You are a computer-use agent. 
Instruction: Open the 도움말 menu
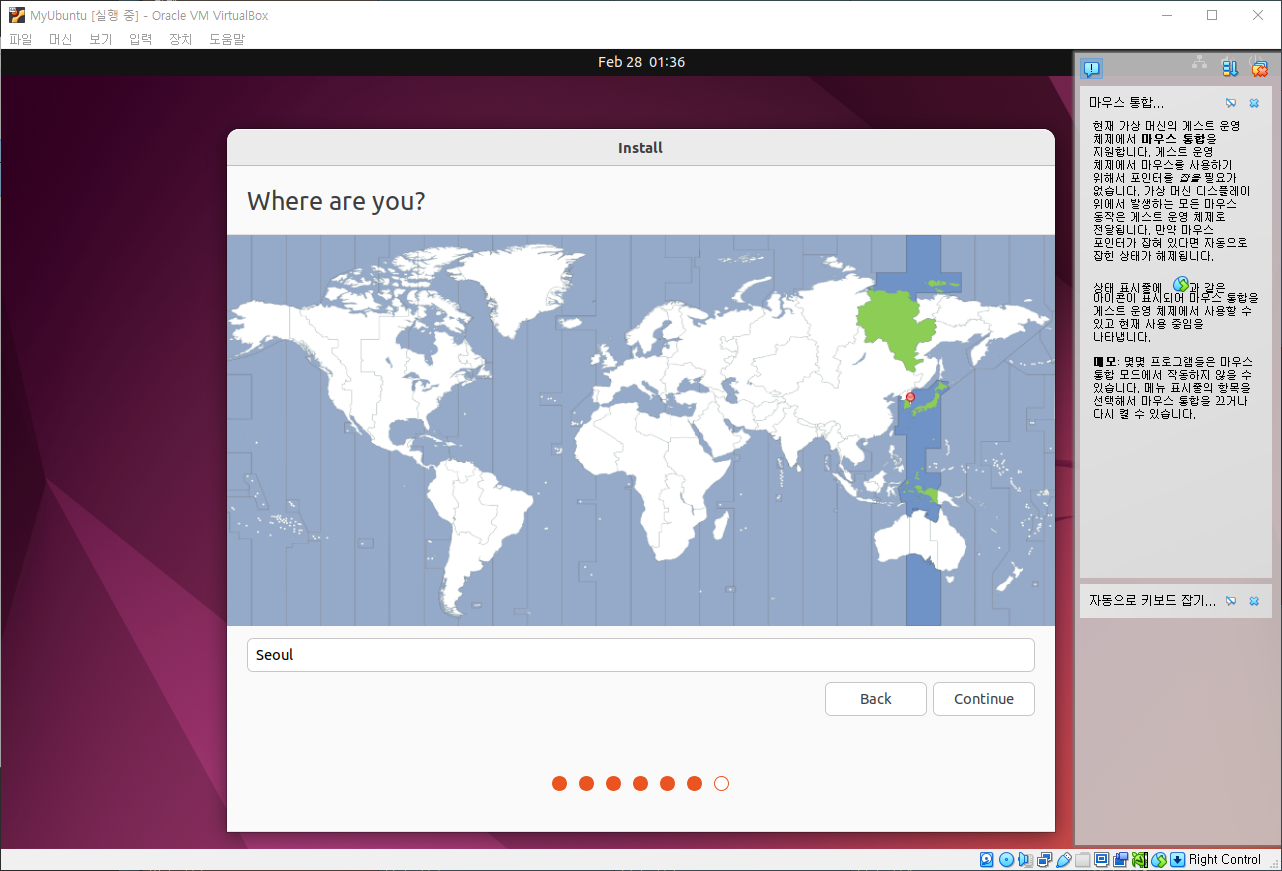click(226, 39)
